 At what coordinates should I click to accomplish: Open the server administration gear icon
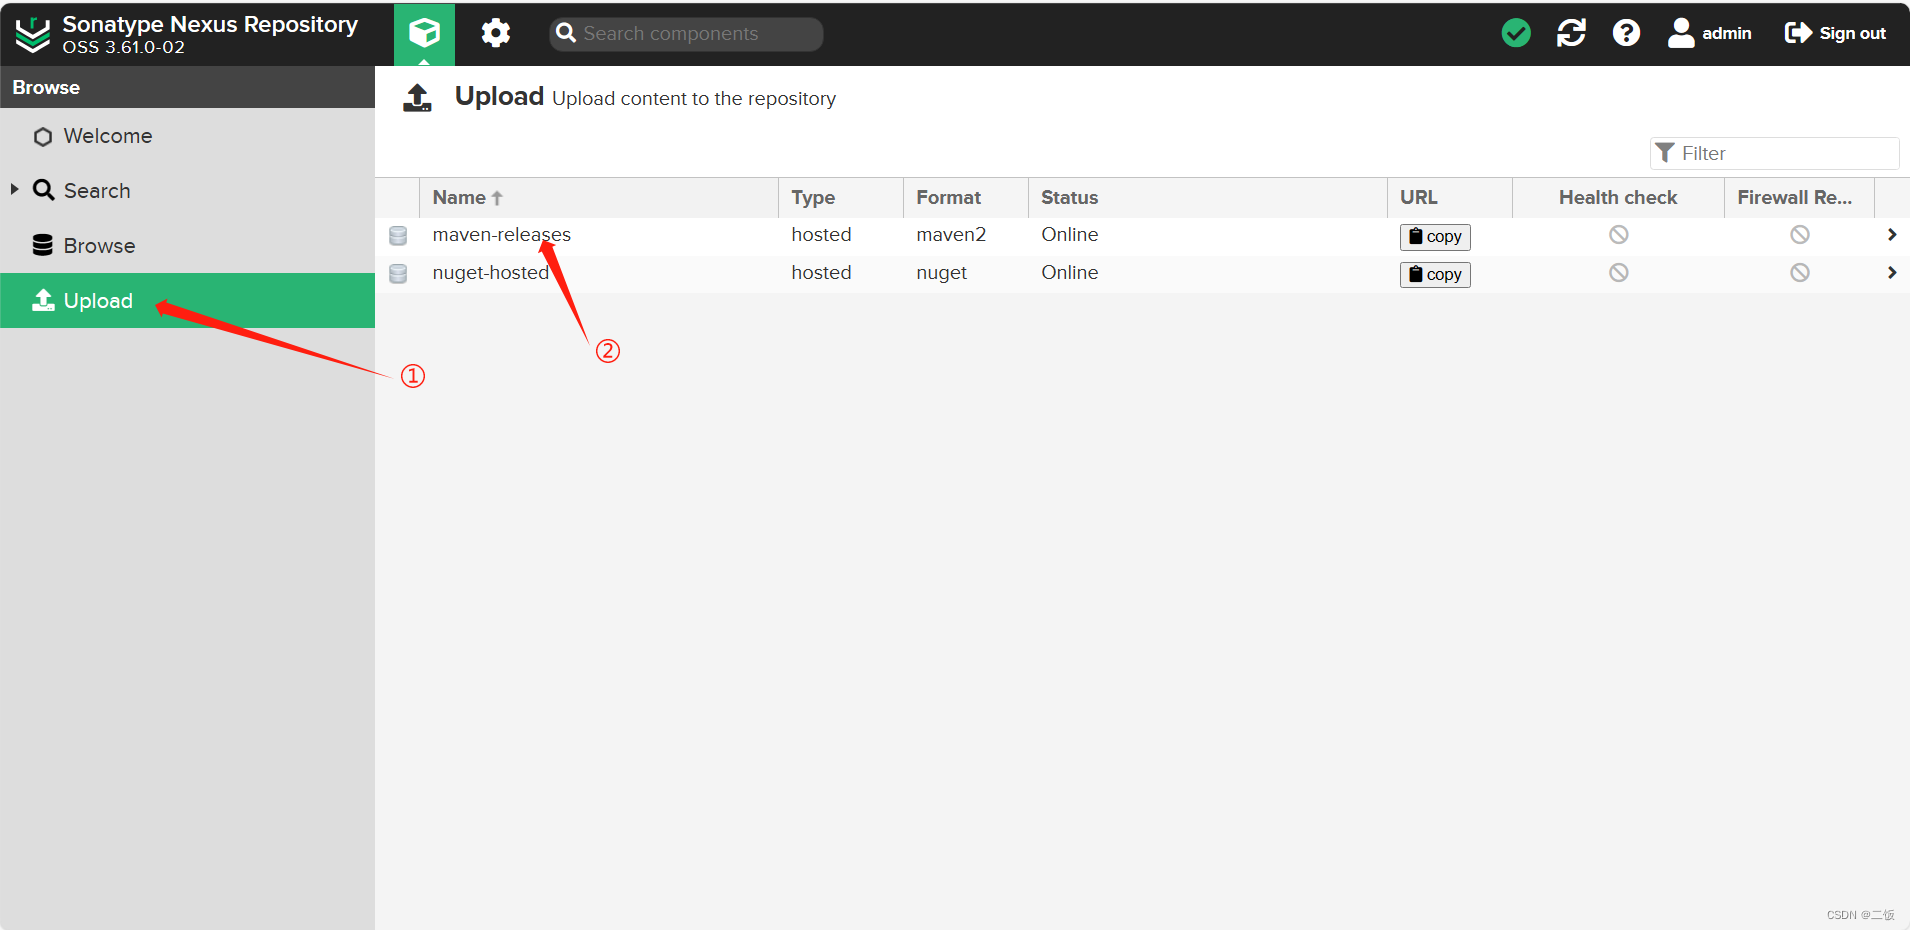coord(496,33)
